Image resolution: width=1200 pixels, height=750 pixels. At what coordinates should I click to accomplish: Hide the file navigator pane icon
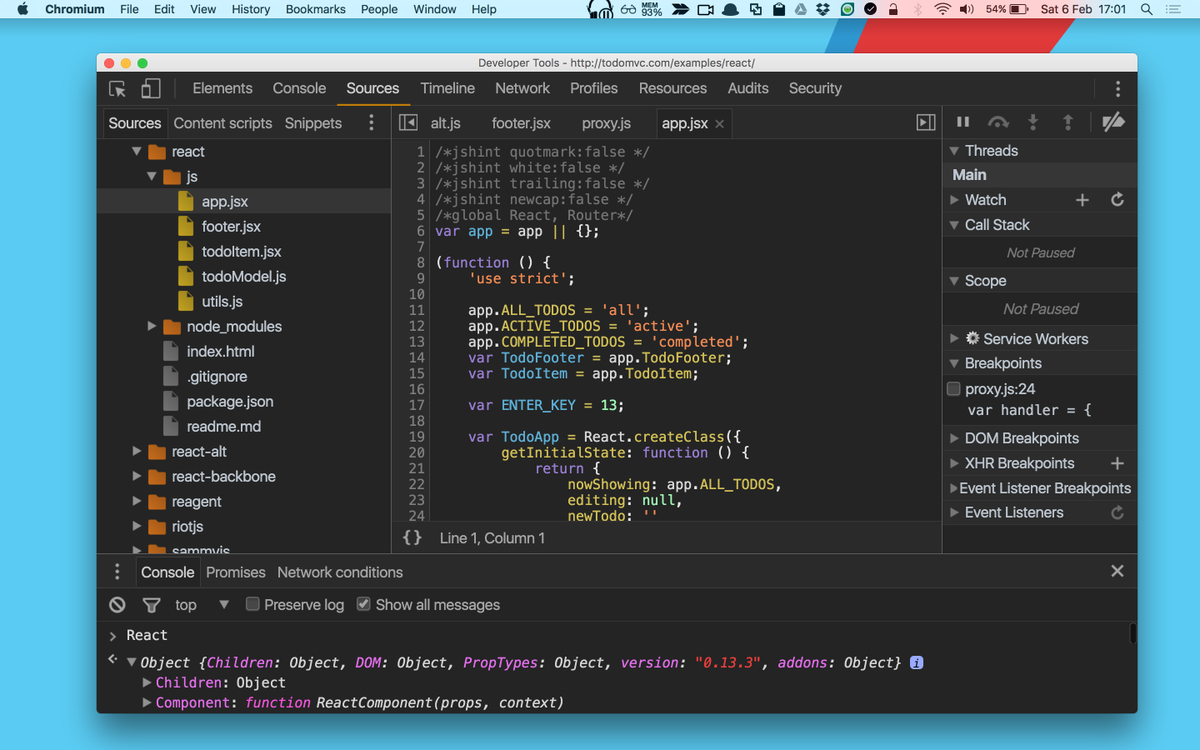point(408,123)
